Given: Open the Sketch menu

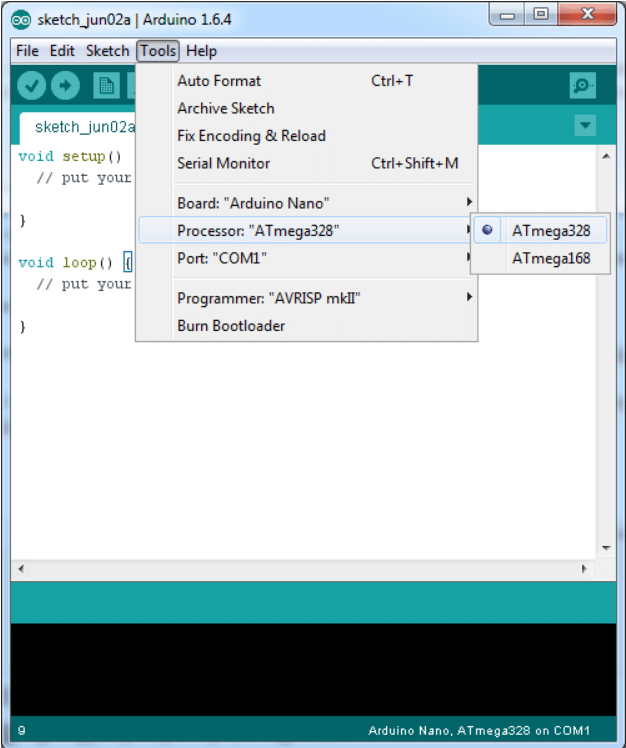Looking at the screenshot, I should point(107,51).
